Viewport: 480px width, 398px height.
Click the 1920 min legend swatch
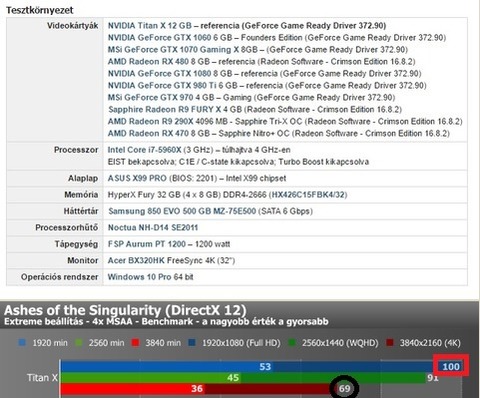point(22,343)
